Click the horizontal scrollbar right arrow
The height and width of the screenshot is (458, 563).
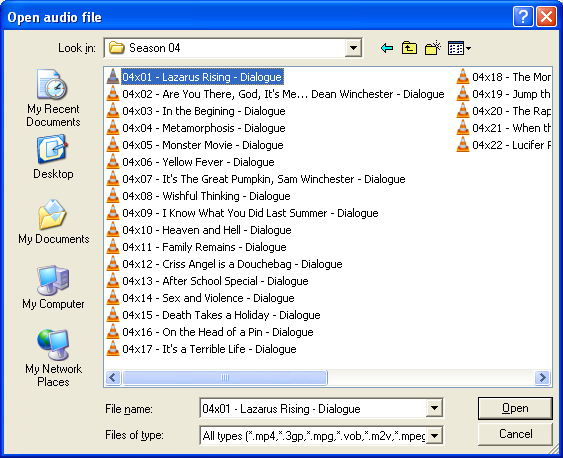pyautogui.click(x=542, y=377)
